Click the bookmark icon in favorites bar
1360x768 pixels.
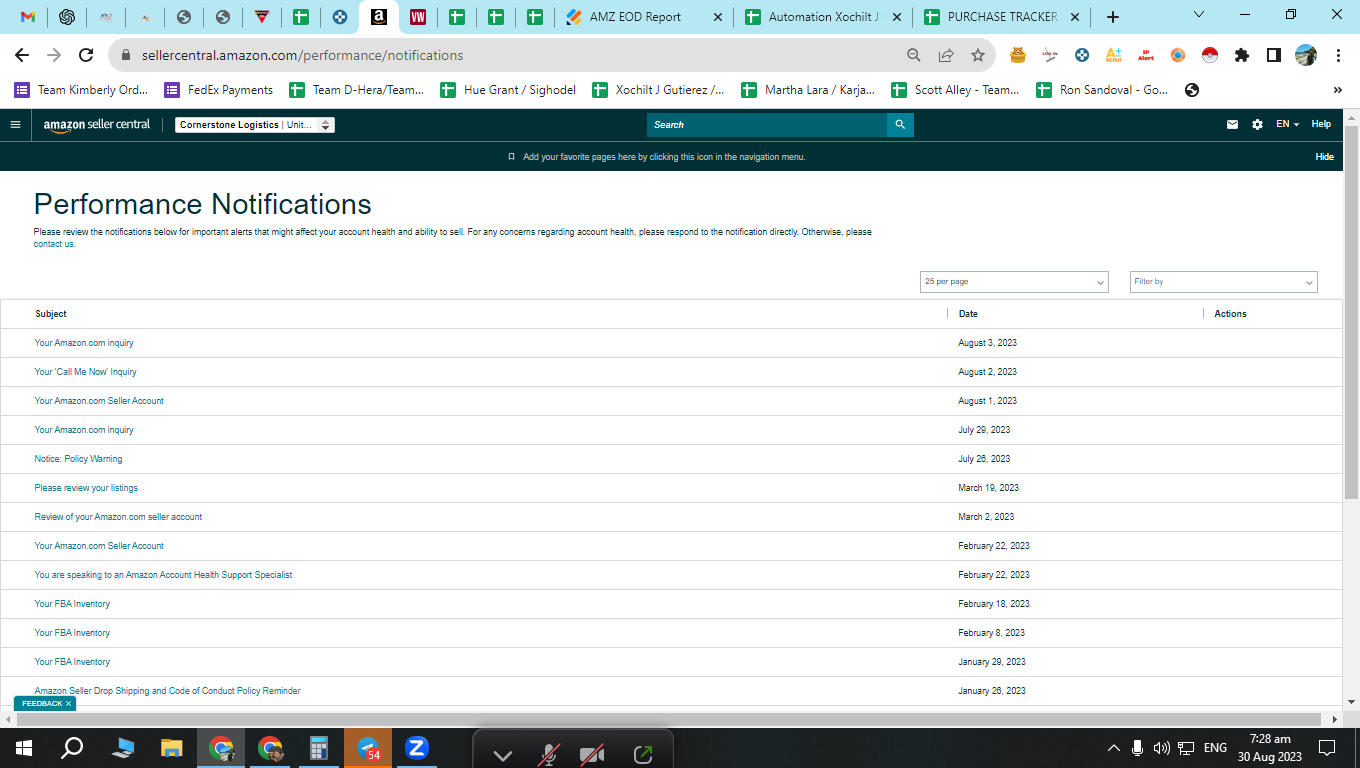511,157
